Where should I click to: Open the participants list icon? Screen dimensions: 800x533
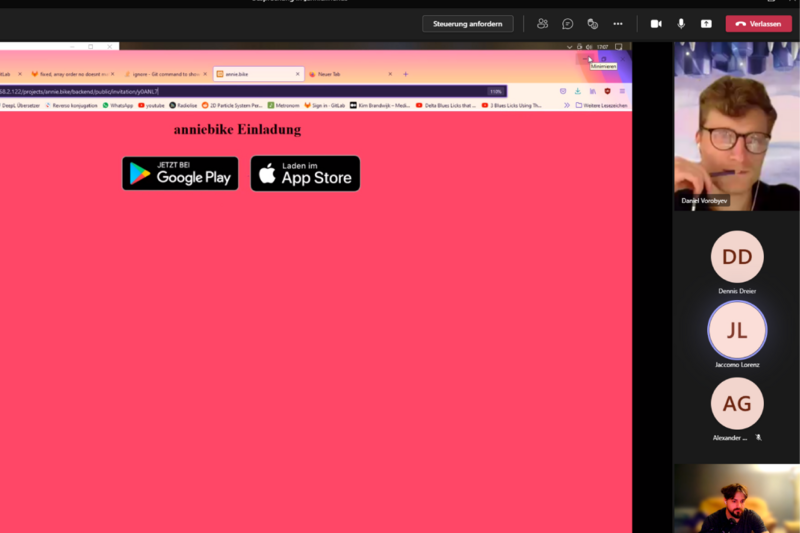(x=542, y=23)
